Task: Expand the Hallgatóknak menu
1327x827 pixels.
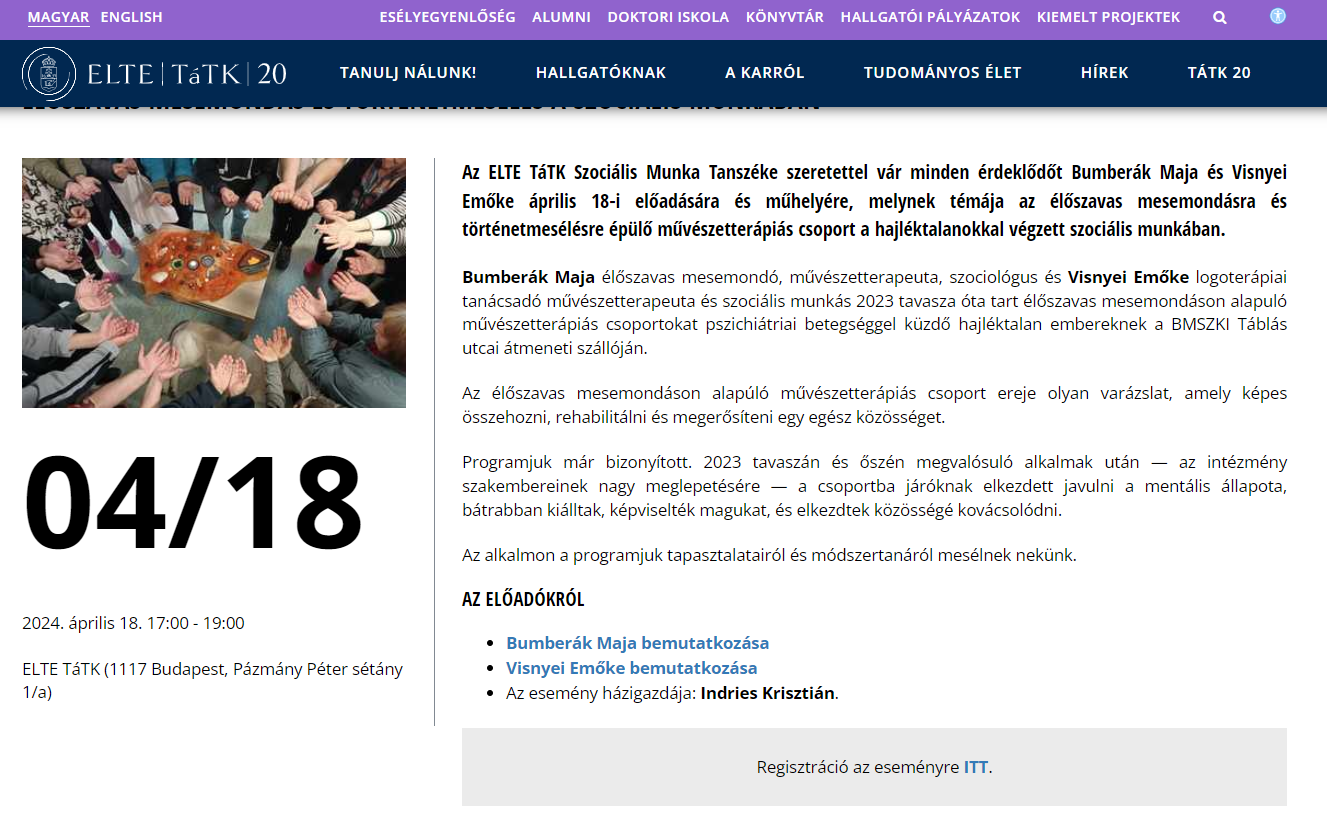Action: pyautogui.click(x=601, y=73)
